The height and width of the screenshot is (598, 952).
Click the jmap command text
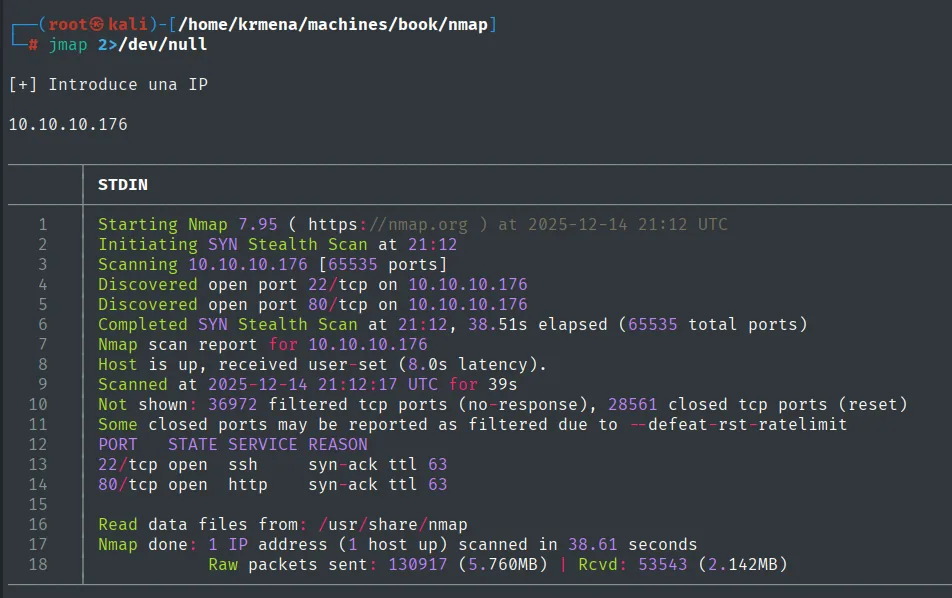coord(68,45)
